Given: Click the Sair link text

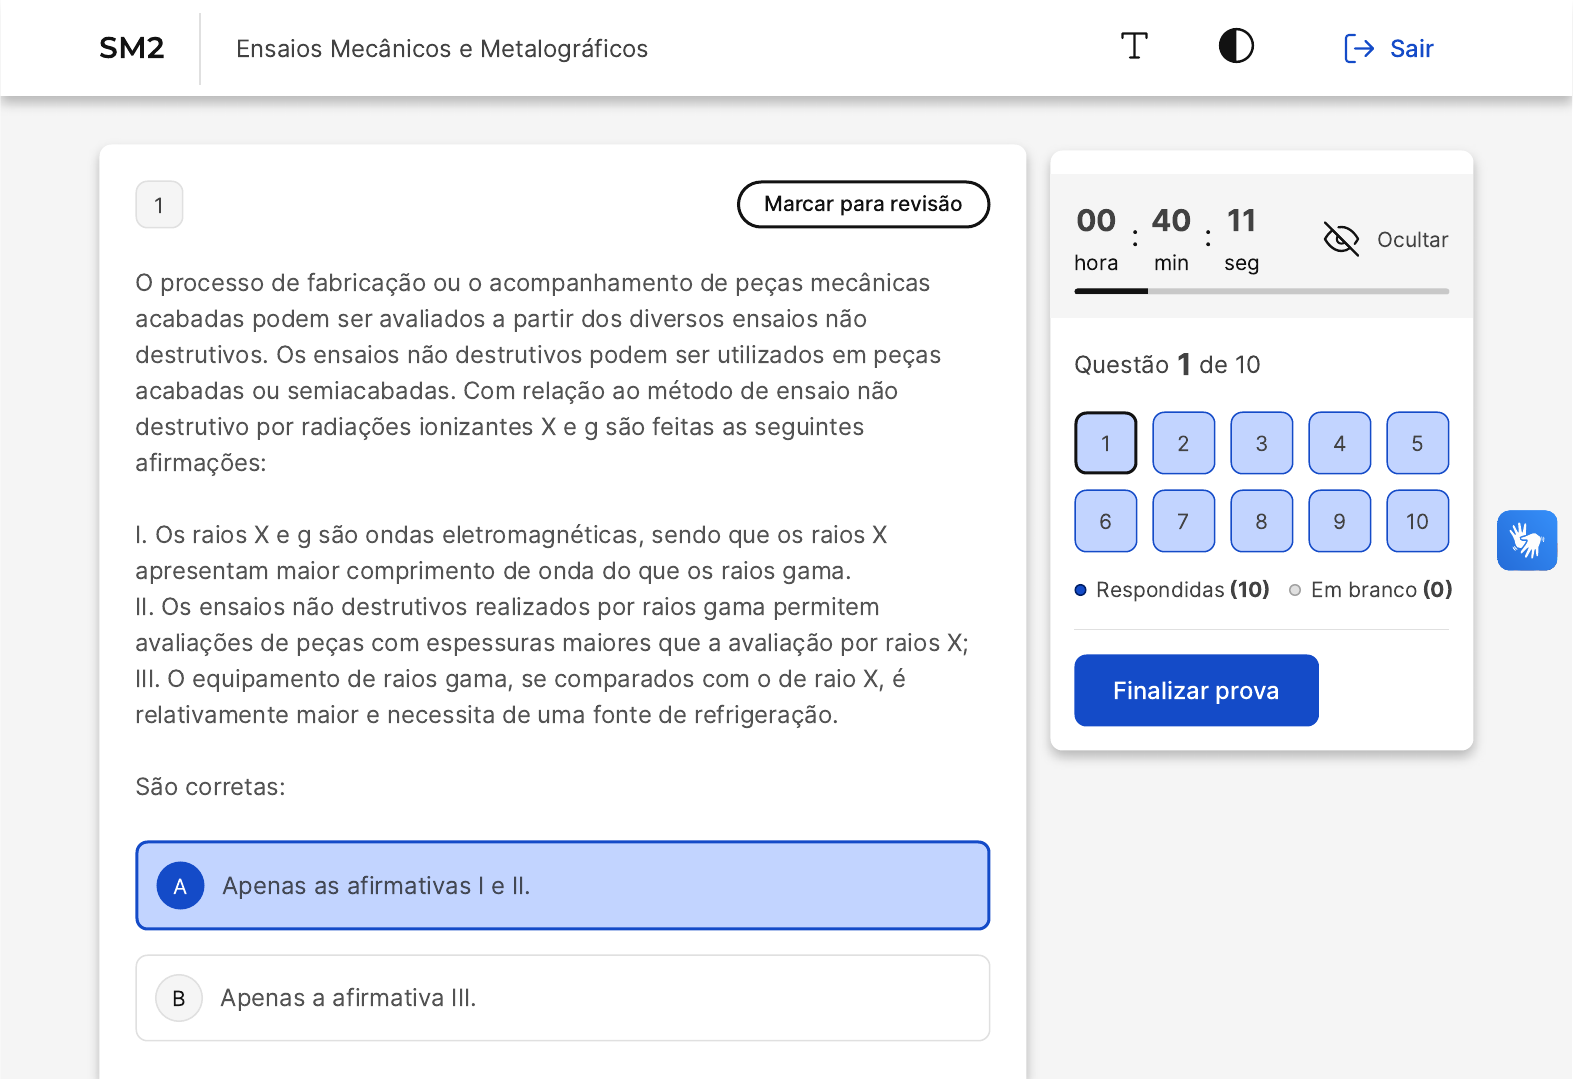Looking at the screenshot, I should click(x=1411, y=48).
